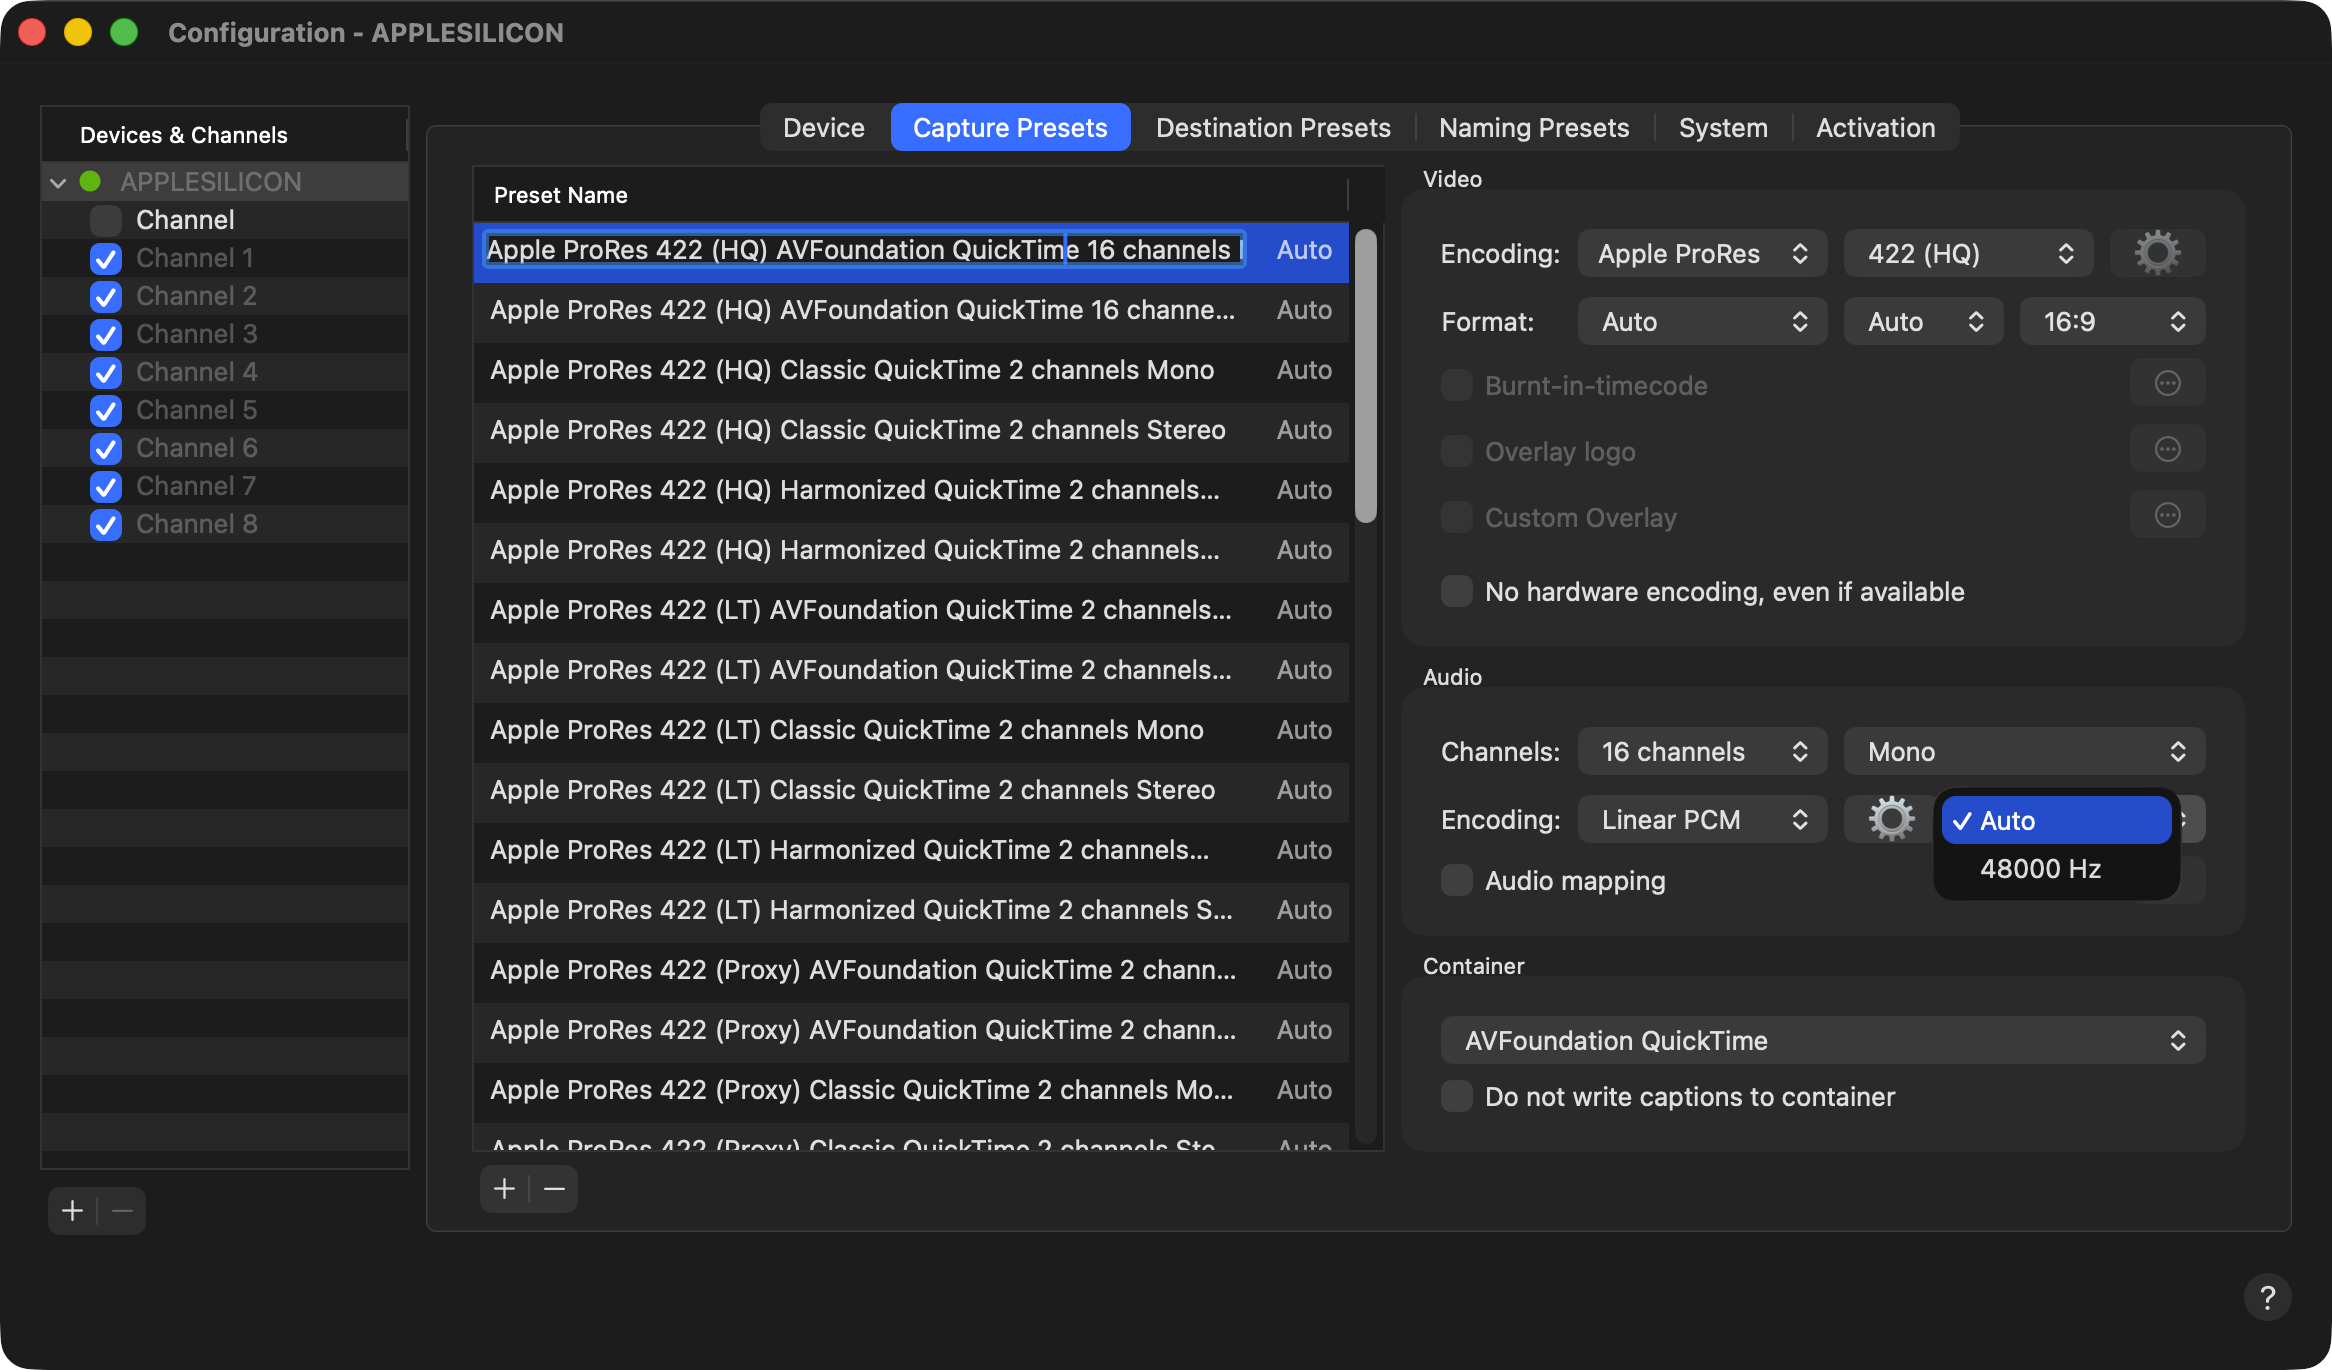2332x1370 pixels.
Task: Go to the Naming Presets tab
Action: click(x=1534, y=127)
